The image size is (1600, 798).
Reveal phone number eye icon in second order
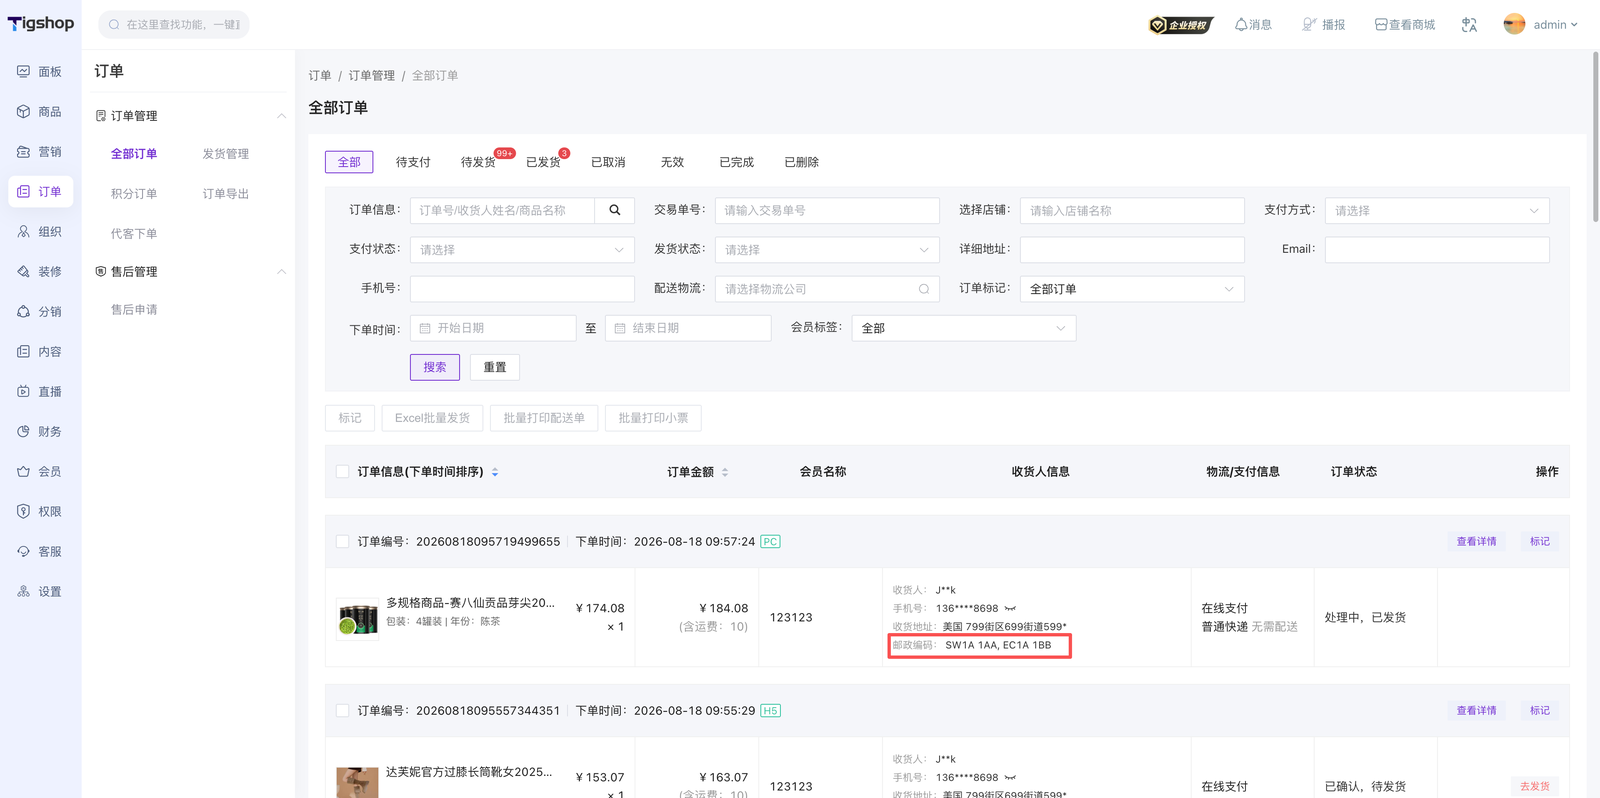(x=1010, y=777)
